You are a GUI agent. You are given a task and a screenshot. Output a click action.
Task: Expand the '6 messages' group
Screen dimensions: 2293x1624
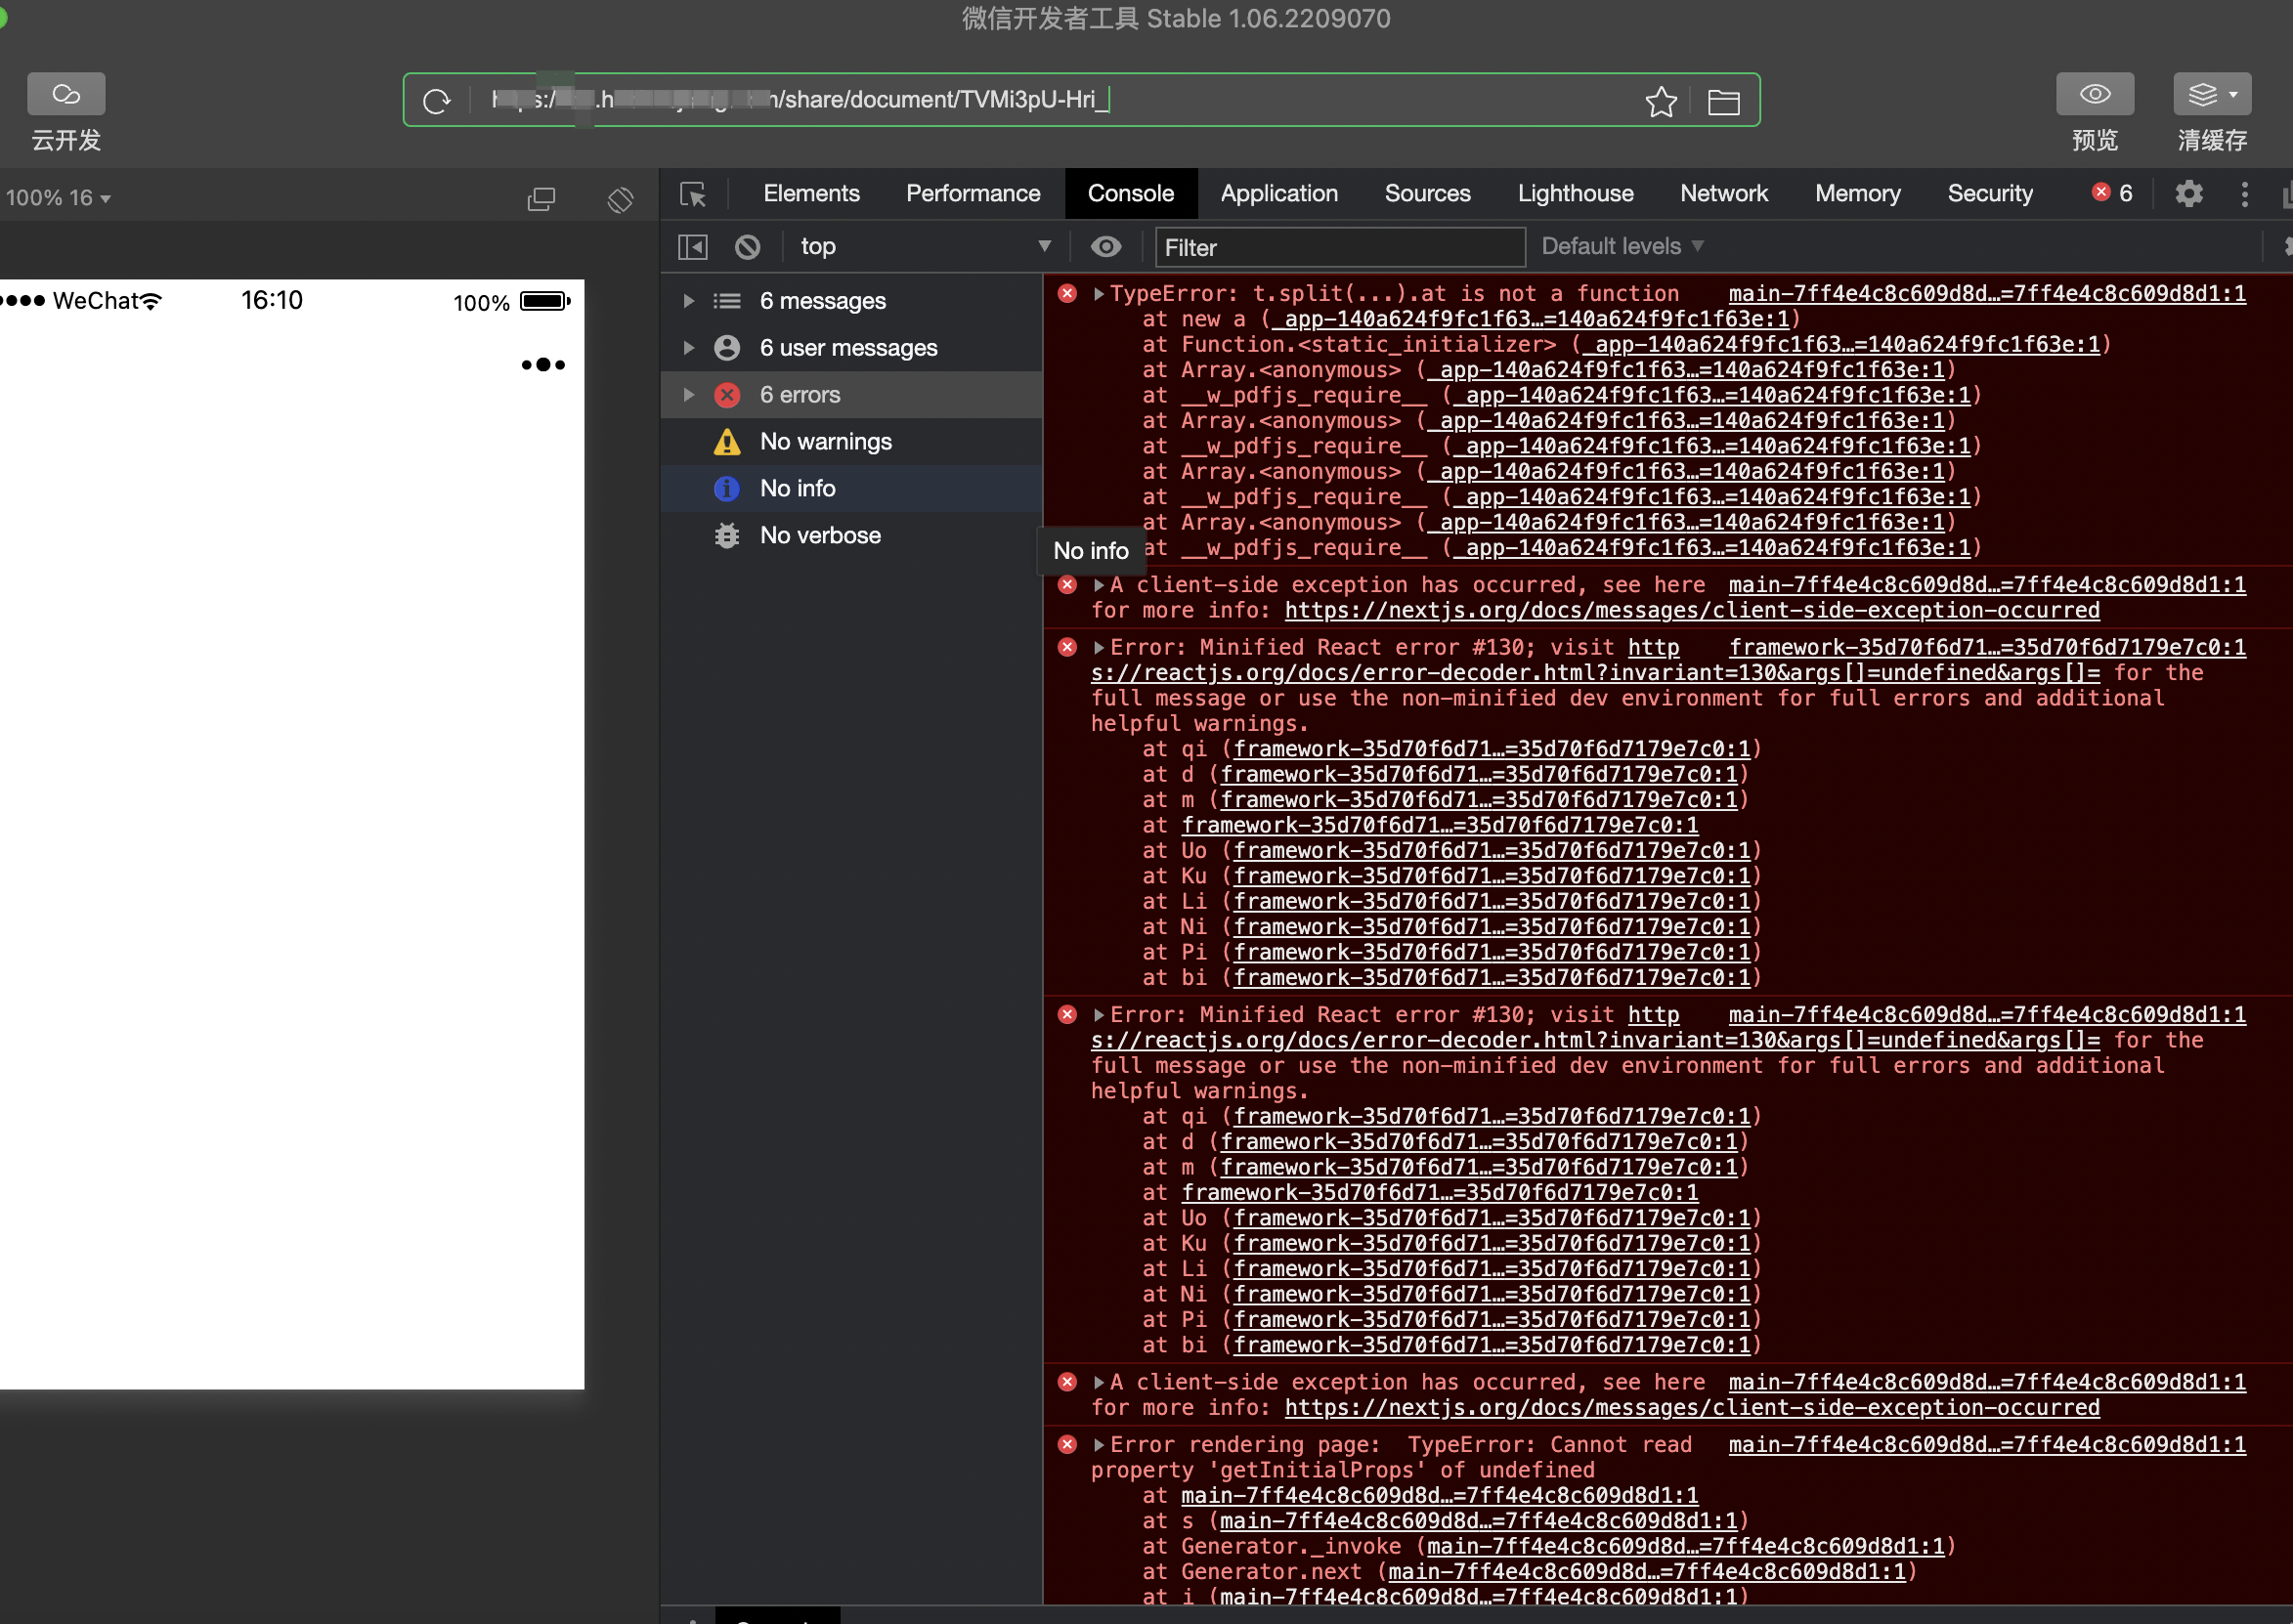tap(688, 301)
